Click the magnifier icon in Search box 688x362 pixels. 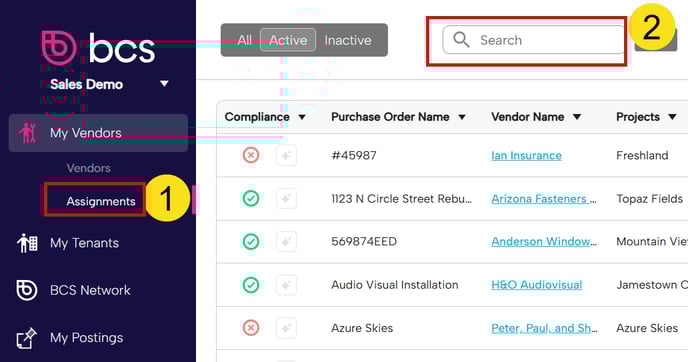tap(461, 40)
